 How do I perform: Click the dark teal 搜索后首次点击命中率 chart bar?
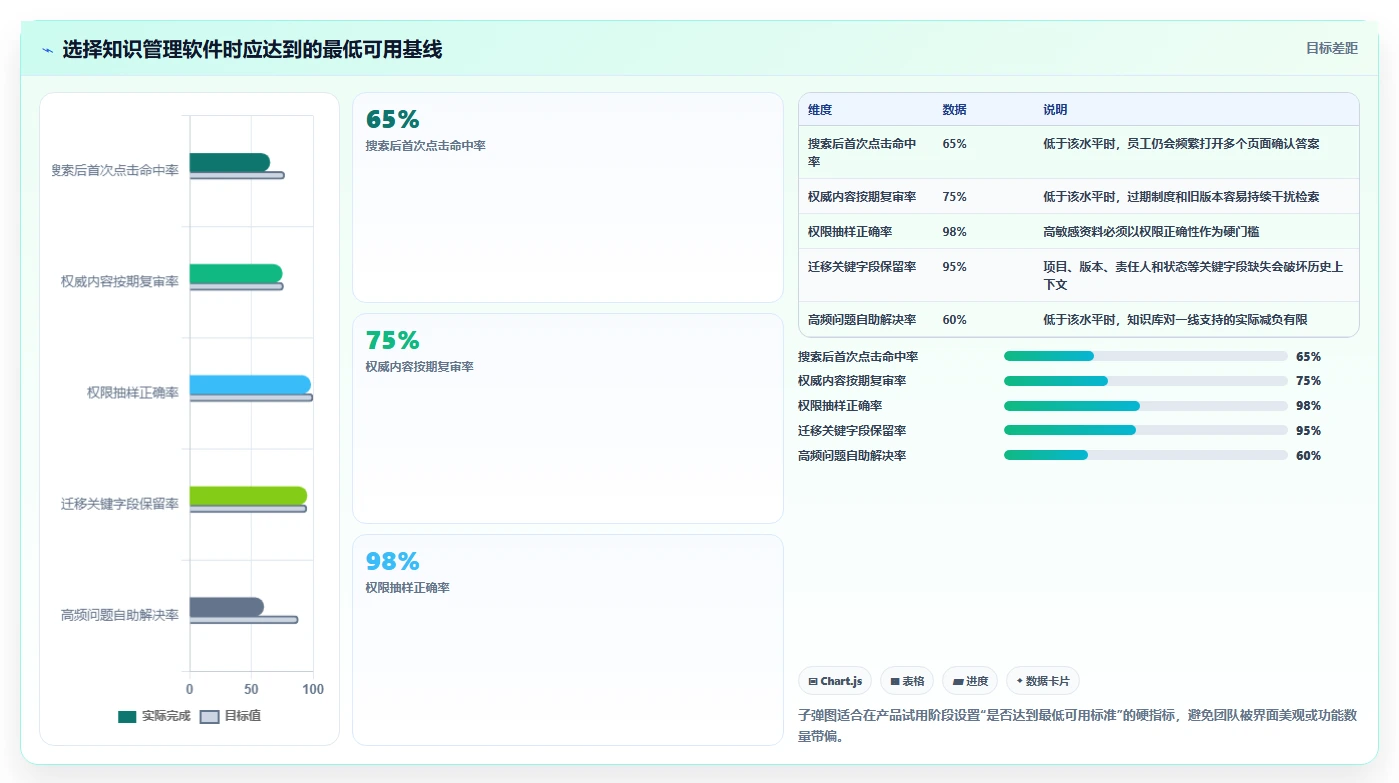pos(230,162)
